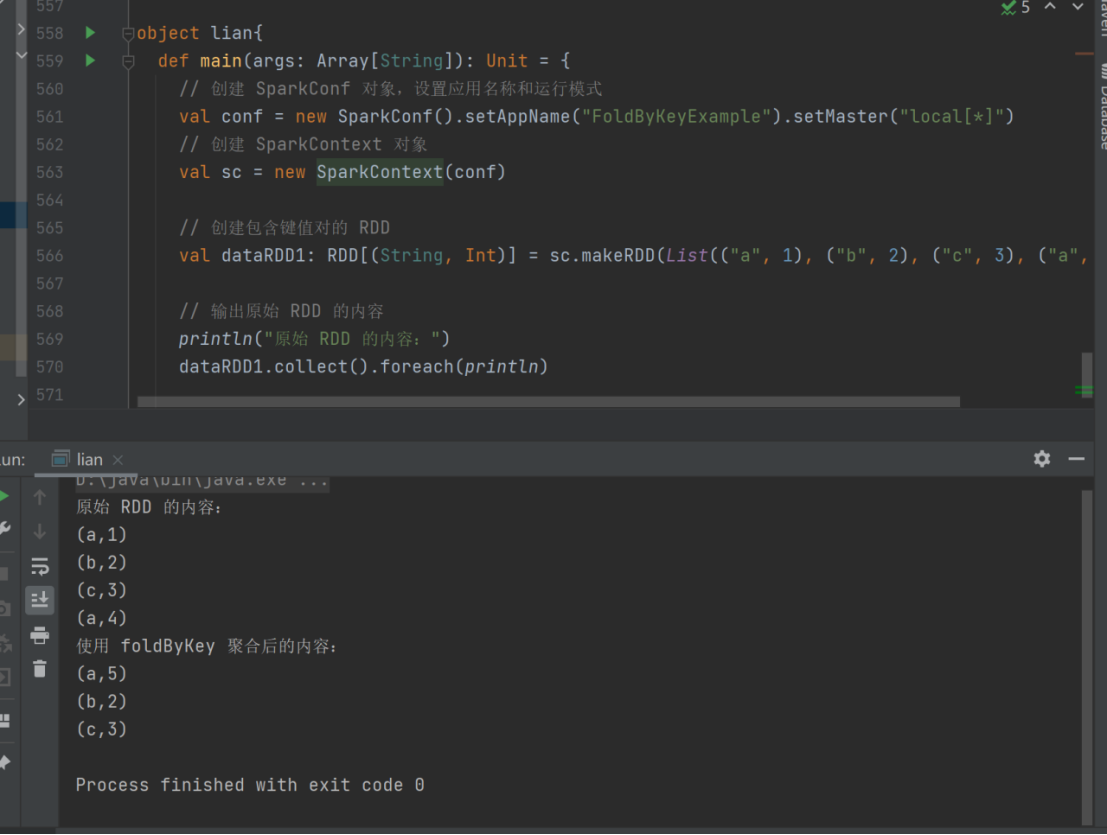
Task: Click the Down the Stack Trace arrow
Action: click(40, 531)
